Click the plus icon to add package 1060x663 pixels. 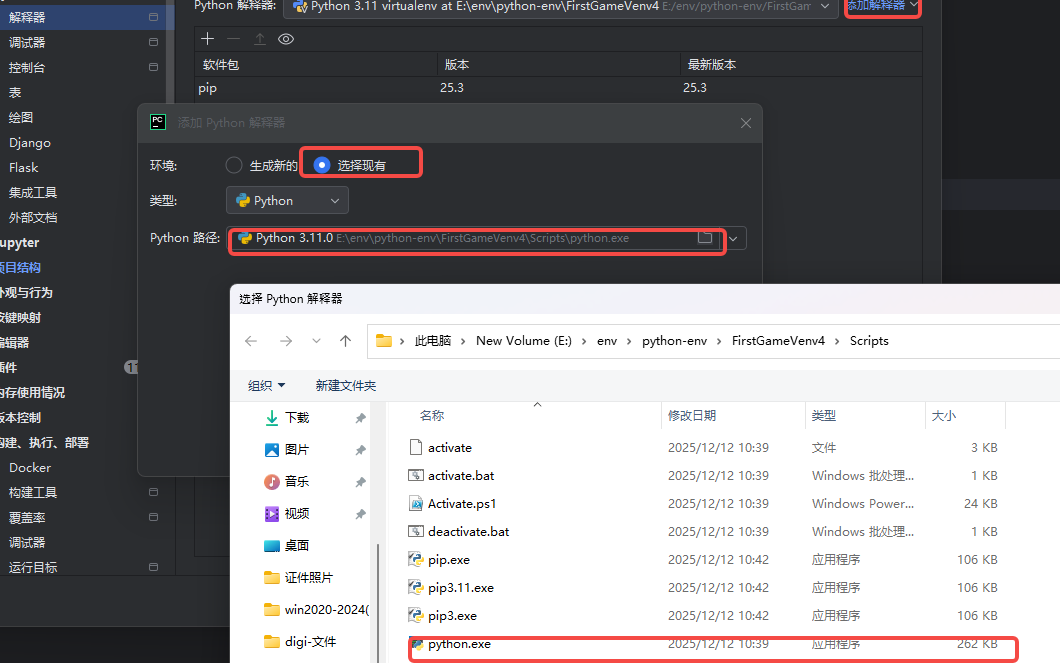[208, 39]
